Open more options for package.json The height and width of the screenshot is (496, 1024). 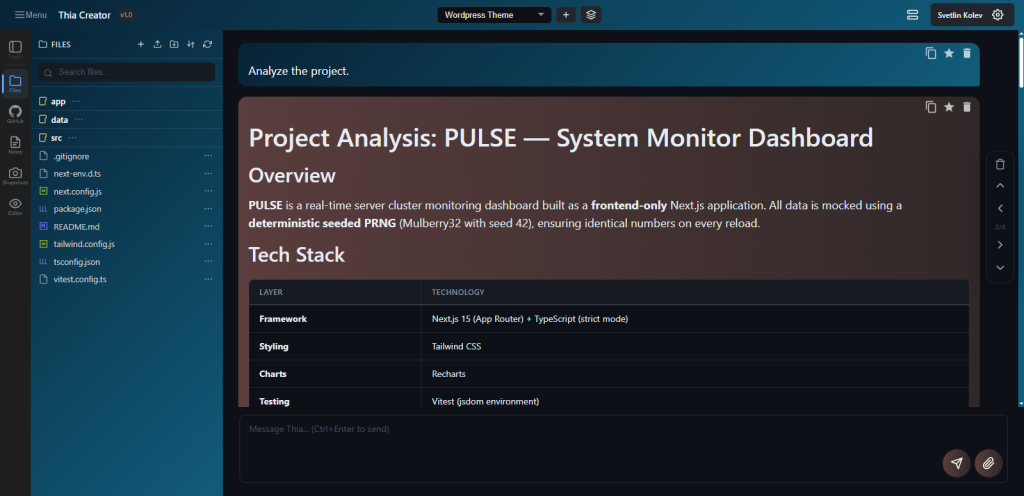[x=208, y=209]
